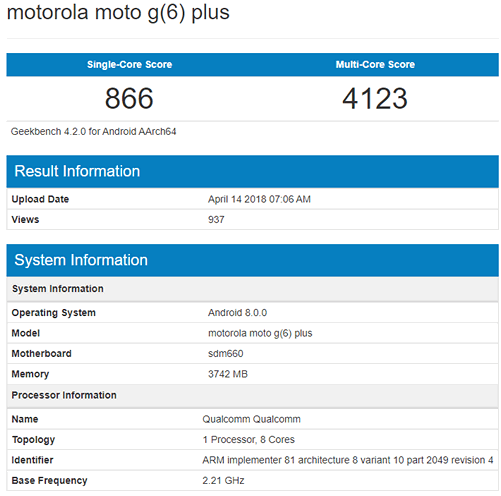Click the 'Android 8.0.0' value
The image size is (501, 496).
[237, 313]
